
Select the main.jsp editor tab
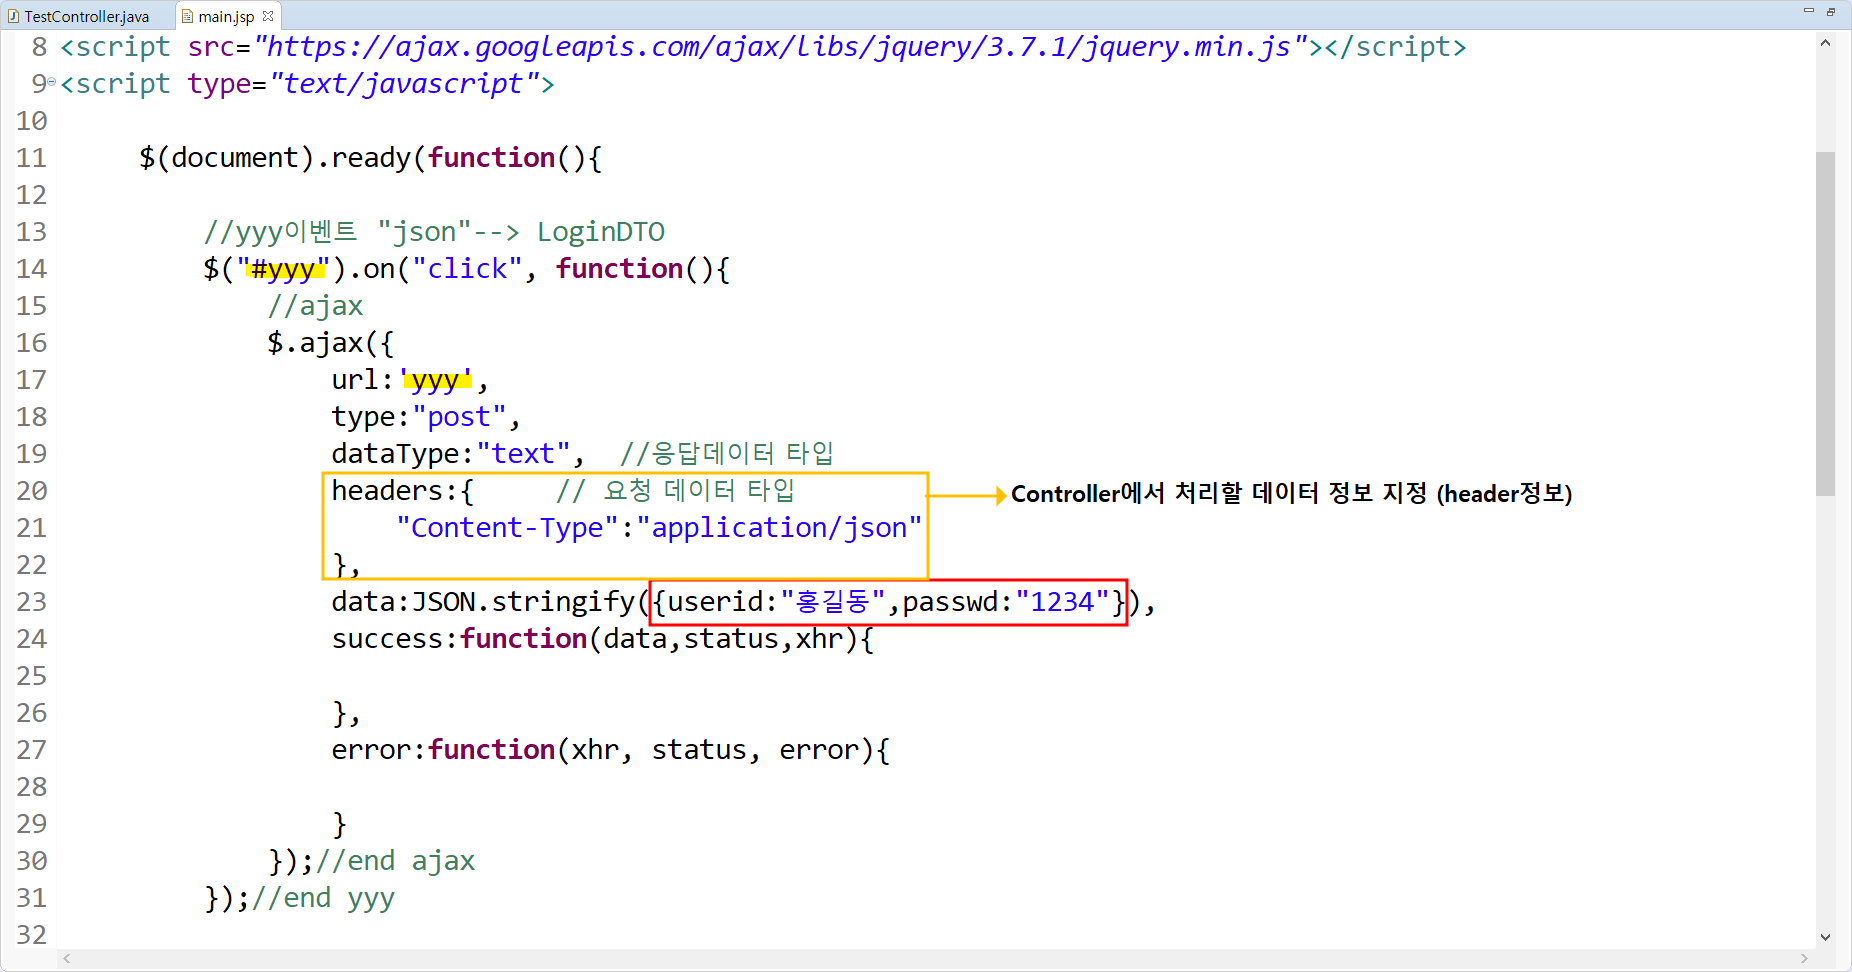[226, 16]
